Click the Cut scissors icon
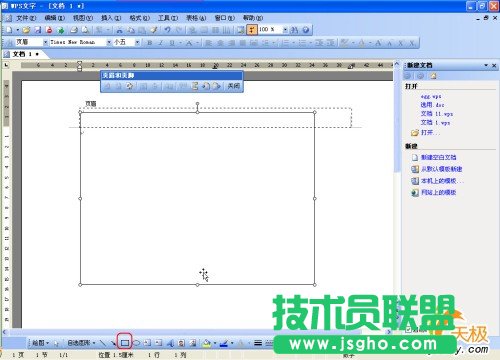Viewport: 500px width, 360px height. (x=119, y=30)
